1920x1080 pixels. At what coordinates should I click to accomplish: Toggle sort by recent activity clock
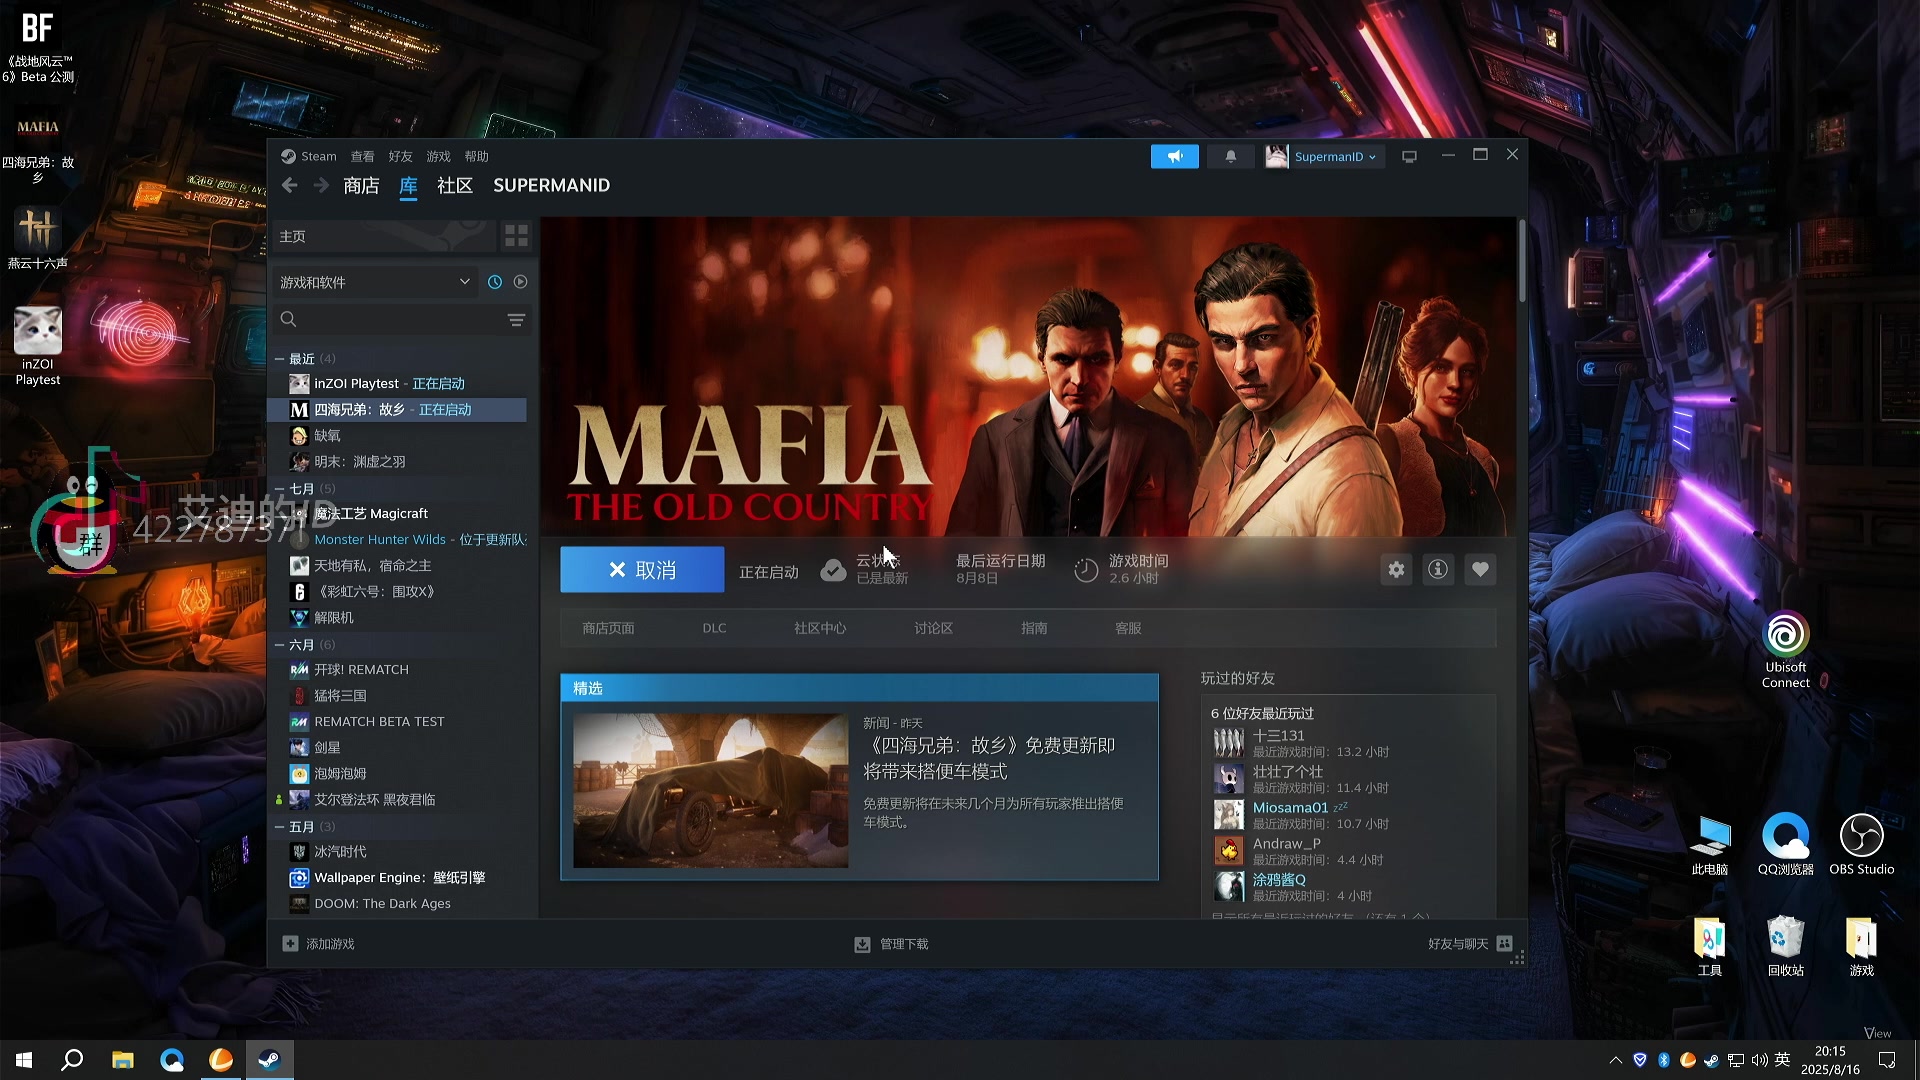pos(495,282)
